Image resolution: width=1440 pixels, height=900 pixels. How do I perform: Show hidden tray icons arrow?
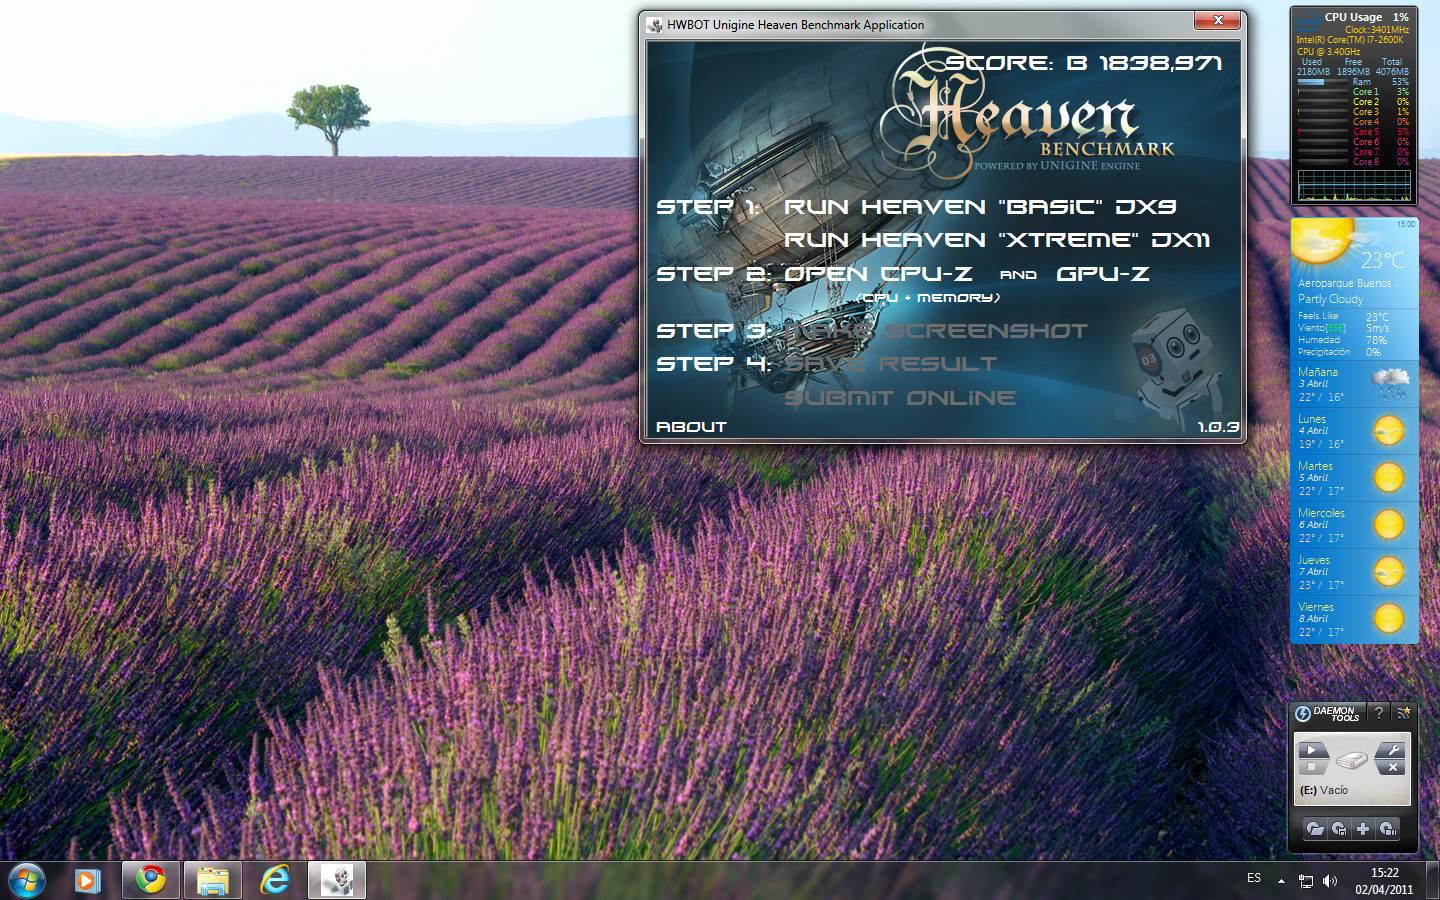tap(1281, 881)
